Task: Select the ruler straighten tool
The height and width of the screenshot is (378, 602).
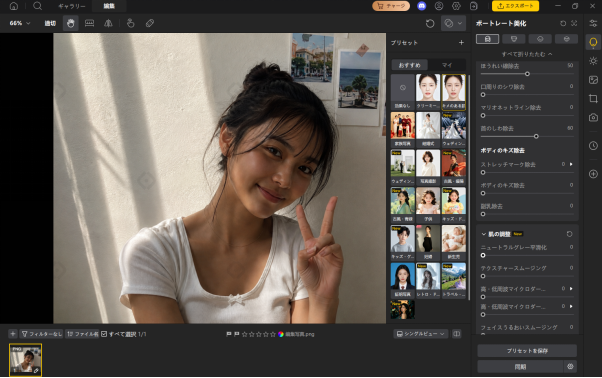Action: (x=89, y=23)
